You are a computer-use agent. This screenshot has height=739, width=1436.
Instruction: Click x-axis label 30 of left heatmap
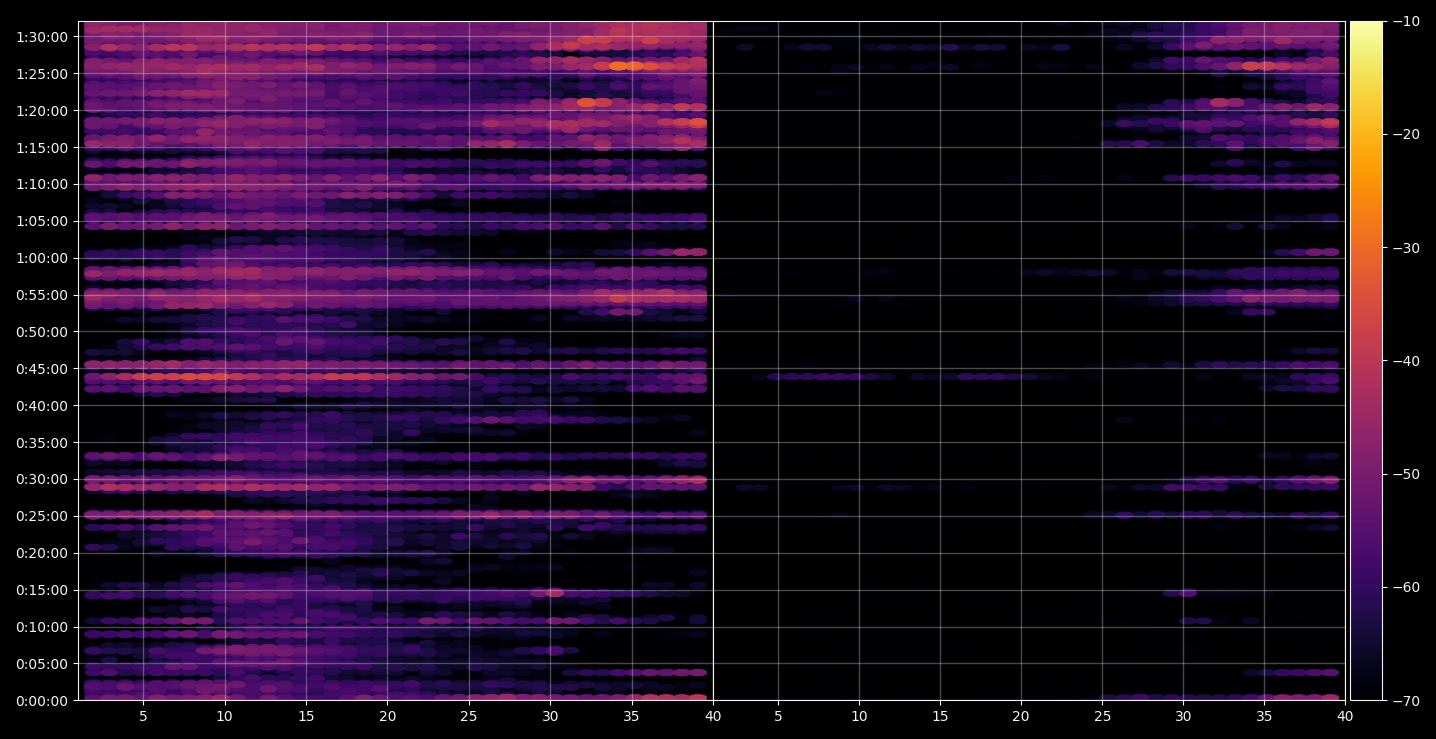(550, 716)
